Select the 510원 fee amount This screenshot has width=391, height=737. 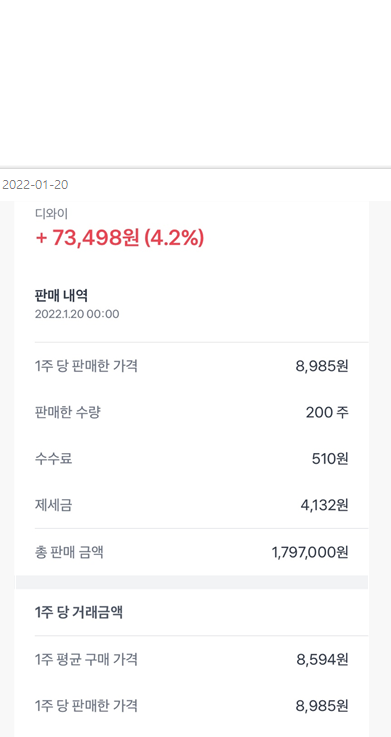coord(330,459)
